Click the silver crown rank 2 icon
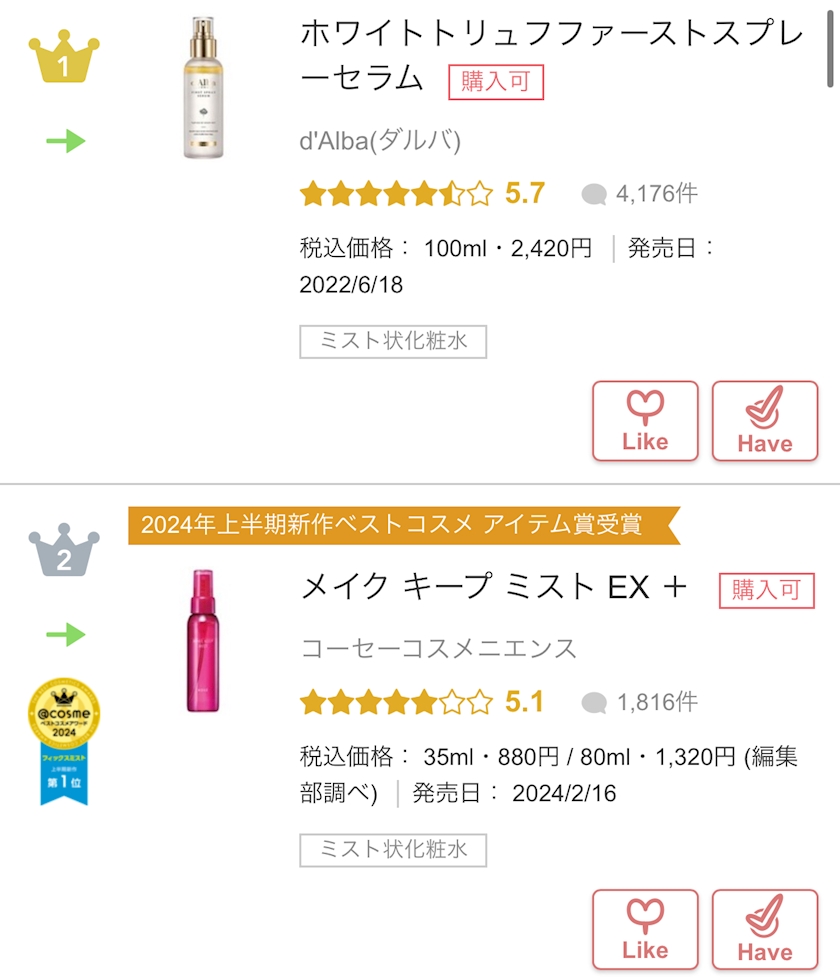The image size is (840, 978). pyautogui.click(x=64, y=551)
